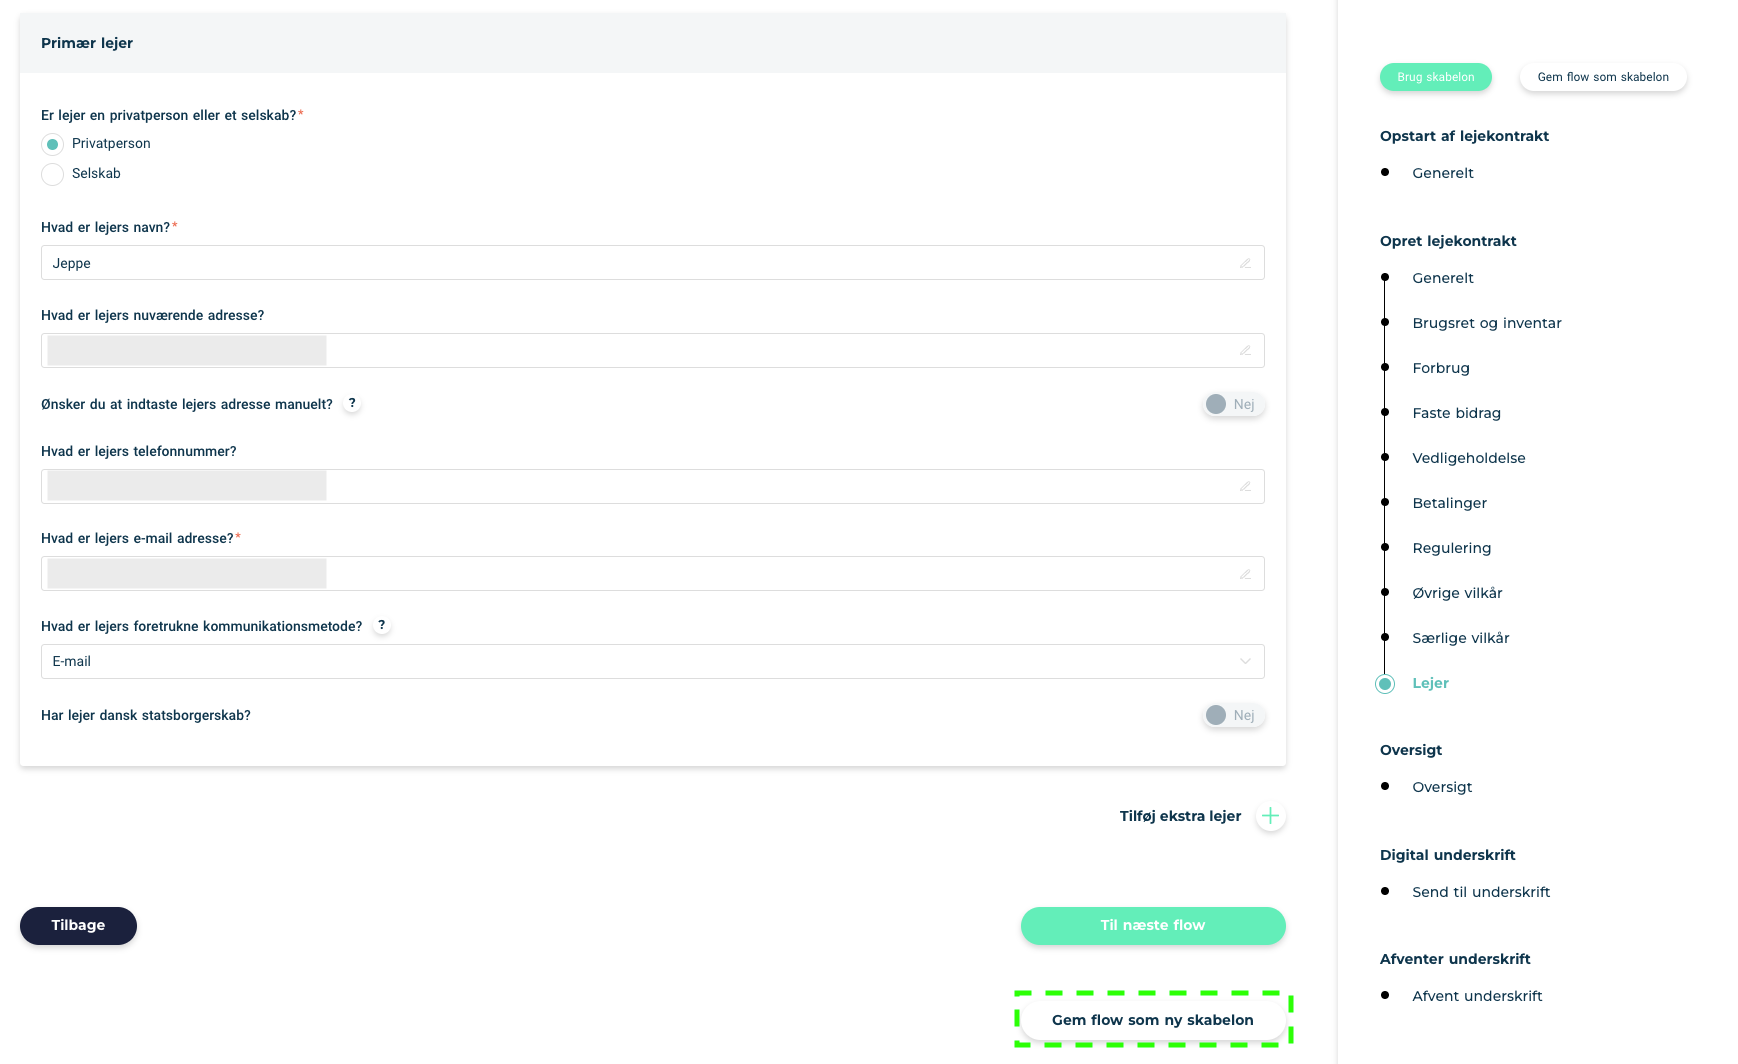The height and width of the screenshot is (1064, 1738).
Task: Select the Selskab radio option
Action: tap(53, 174)
